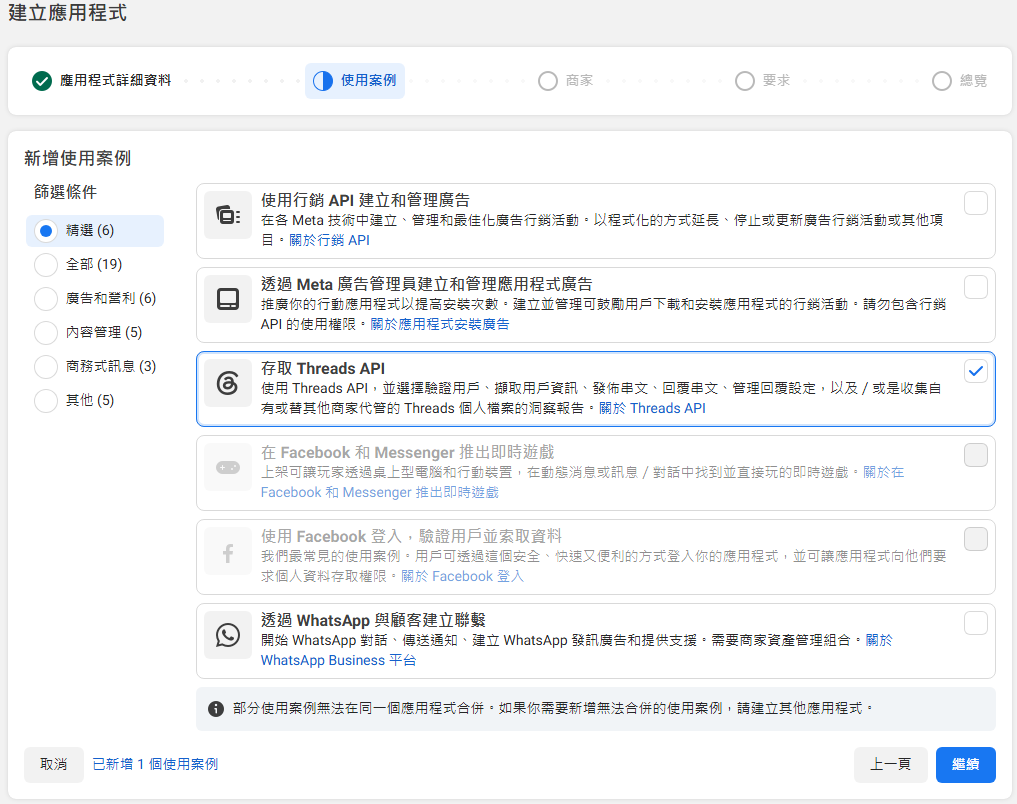Select the 其他 (5) filter radio
The height and width of the screenshot is (804, 1017).
[46, 400]
